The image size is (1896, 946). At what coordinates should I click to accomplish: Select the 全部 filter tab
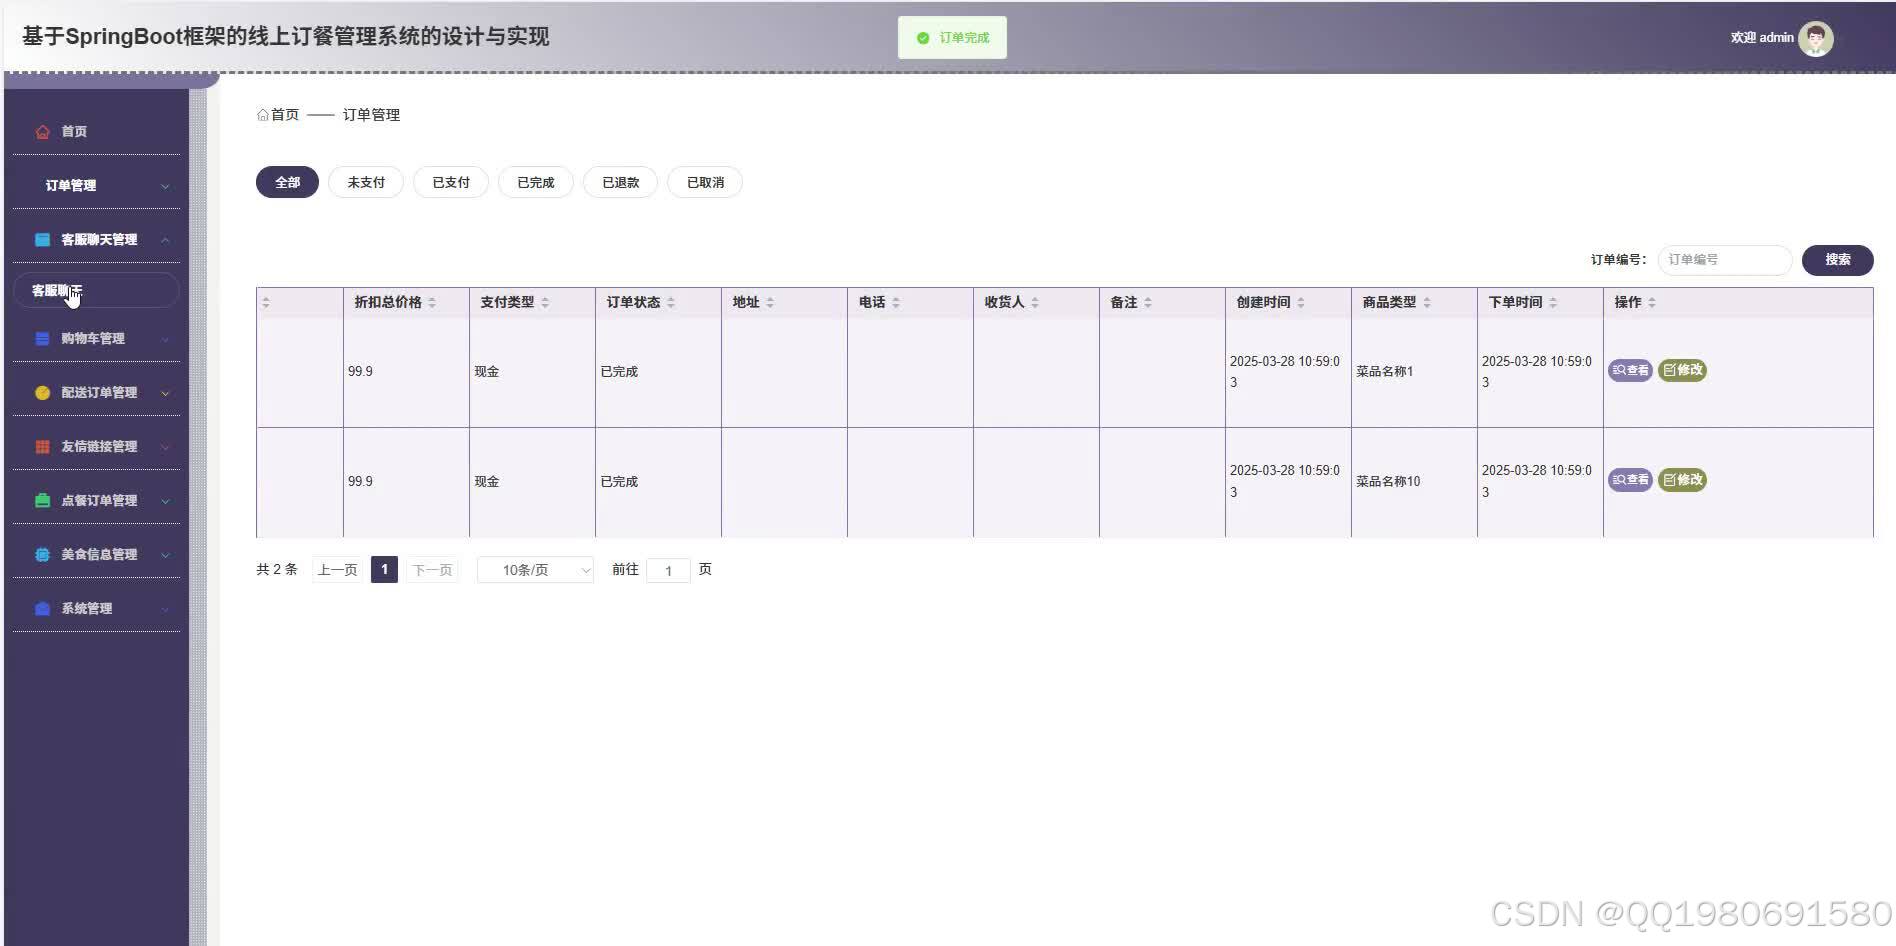coord(287,183)
